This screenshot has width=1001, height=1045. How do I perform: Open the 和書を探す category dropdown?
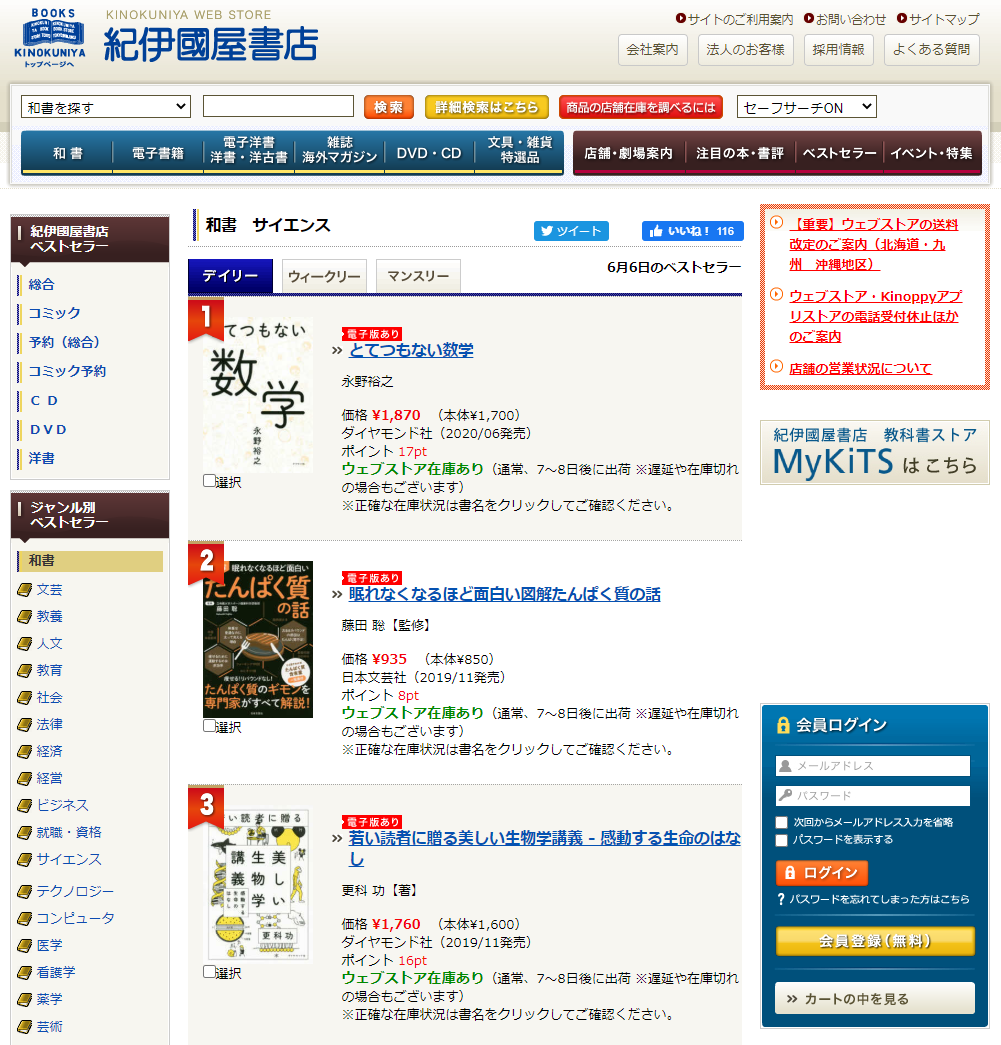pos(106,107)
